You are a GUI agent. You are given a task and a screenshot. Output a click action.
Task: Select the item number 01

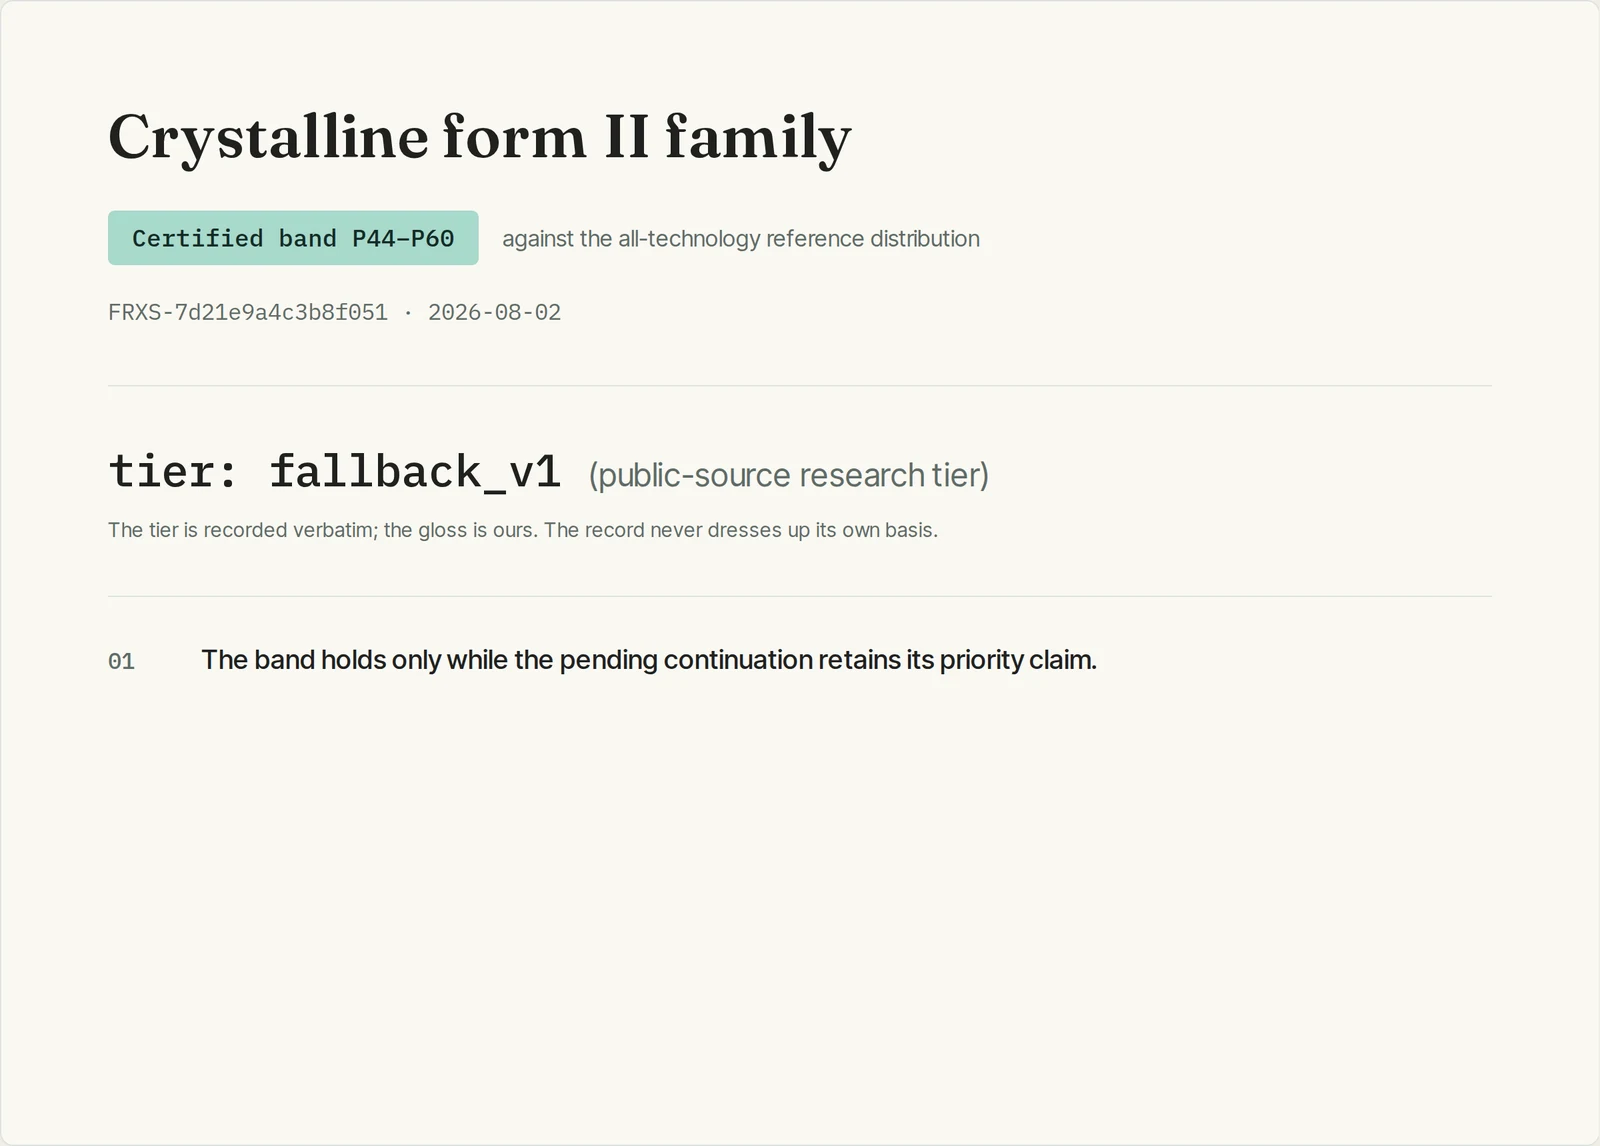(121, 661)
